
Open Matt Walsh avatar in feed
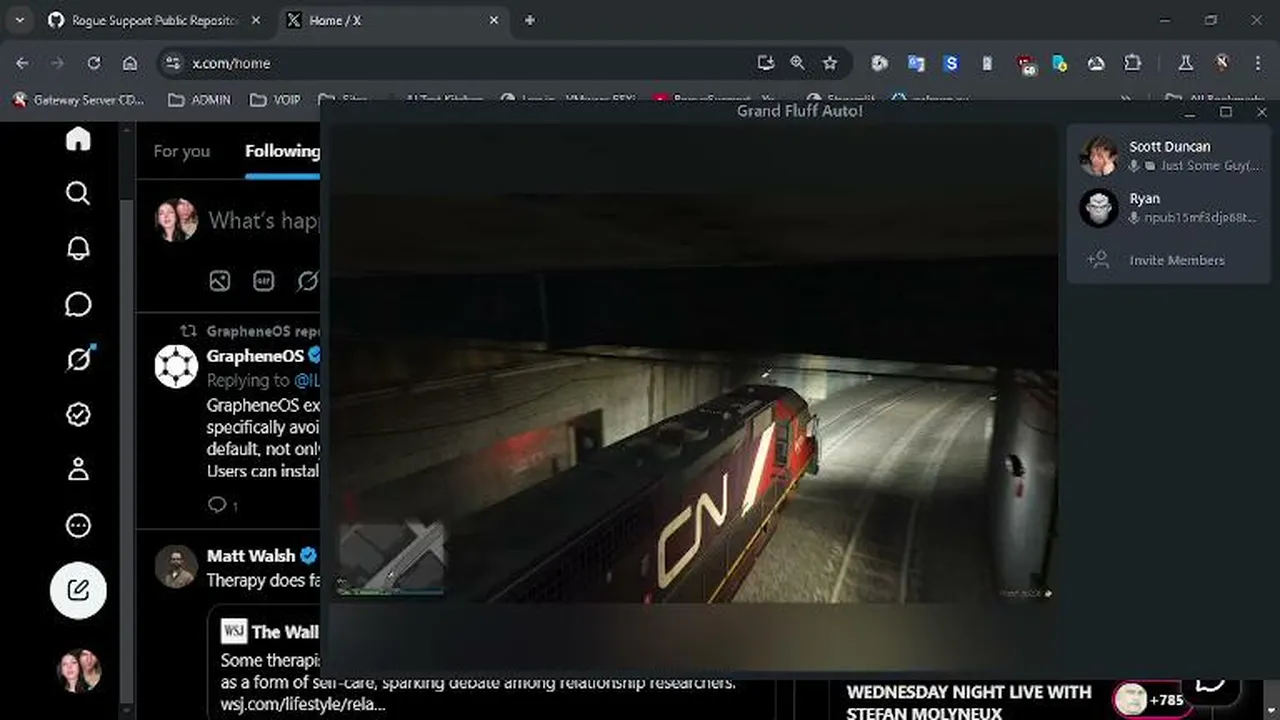176,567
